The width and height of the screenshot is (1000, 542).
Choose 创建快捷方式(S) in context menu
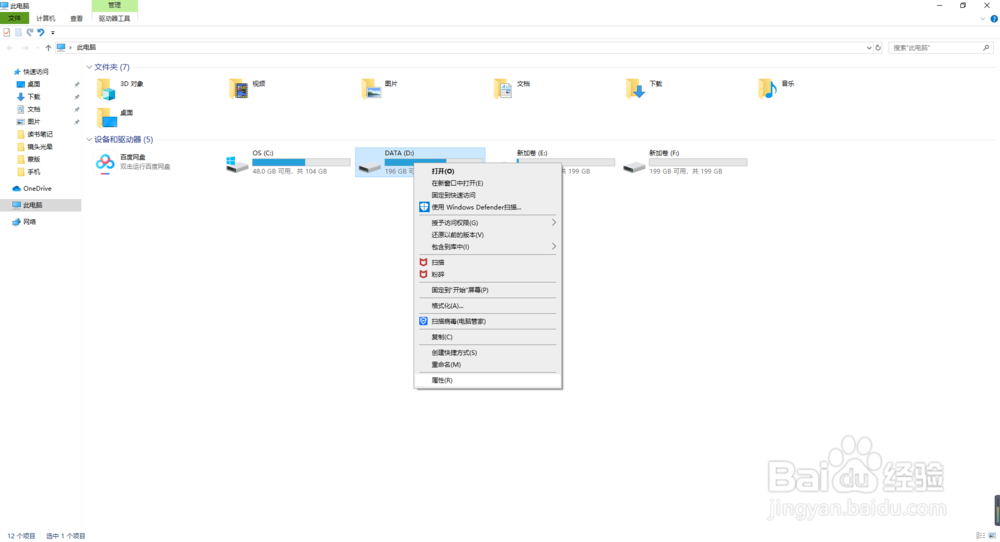[488, 353]
